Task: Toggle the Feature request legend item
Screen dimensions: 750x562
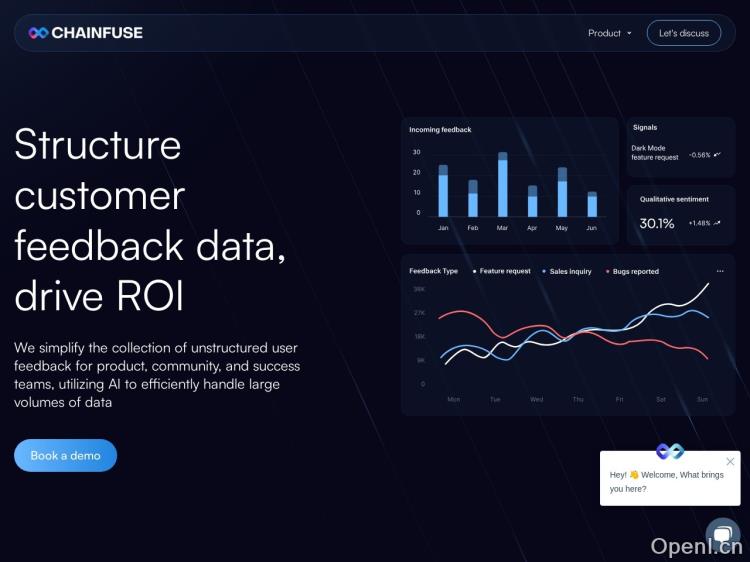Action: (502, 271)
